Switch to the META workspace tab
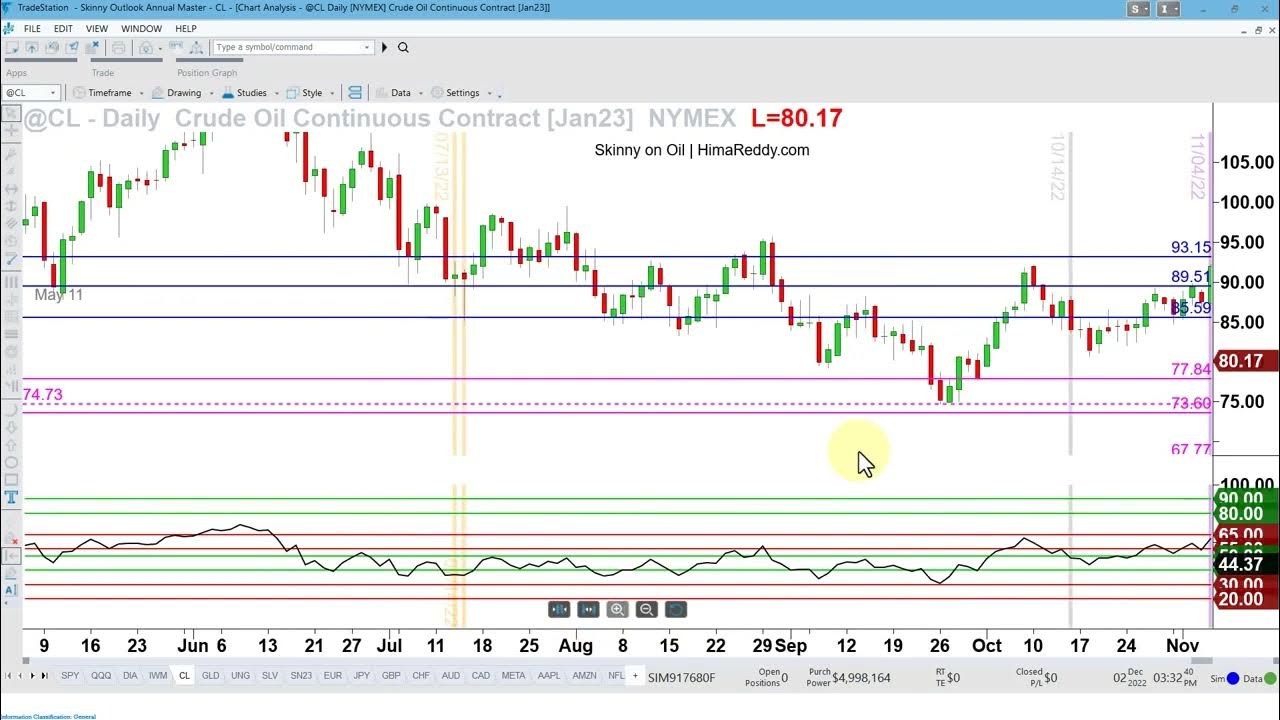The width and height of the screenshot is (1280, 720). [513, 676]
